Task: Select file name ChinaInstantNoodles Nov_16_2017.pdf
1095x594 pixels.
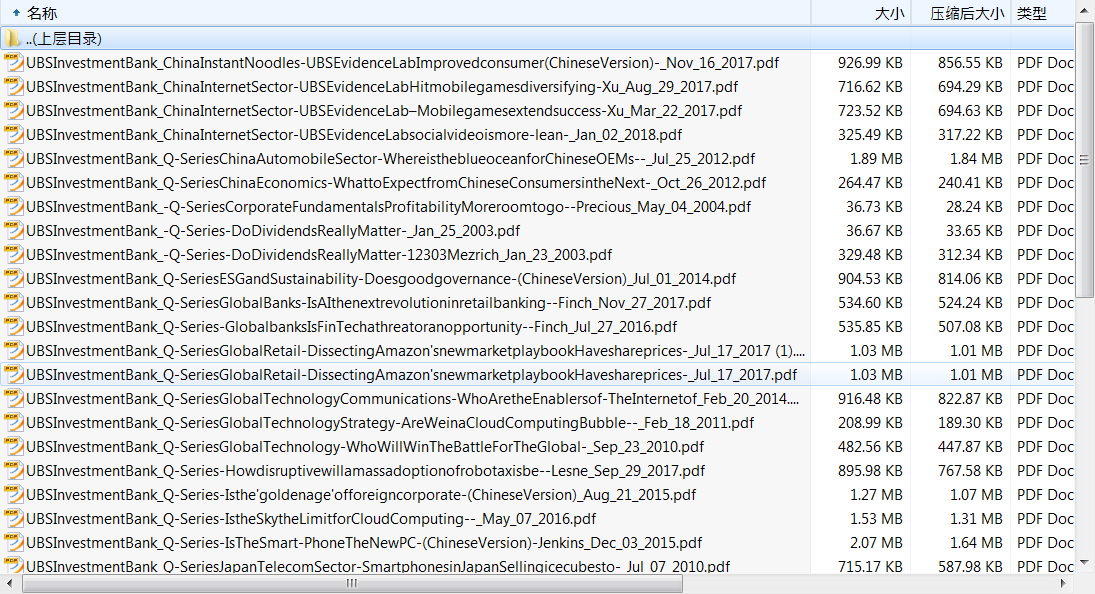Action: tap(402, 63)
